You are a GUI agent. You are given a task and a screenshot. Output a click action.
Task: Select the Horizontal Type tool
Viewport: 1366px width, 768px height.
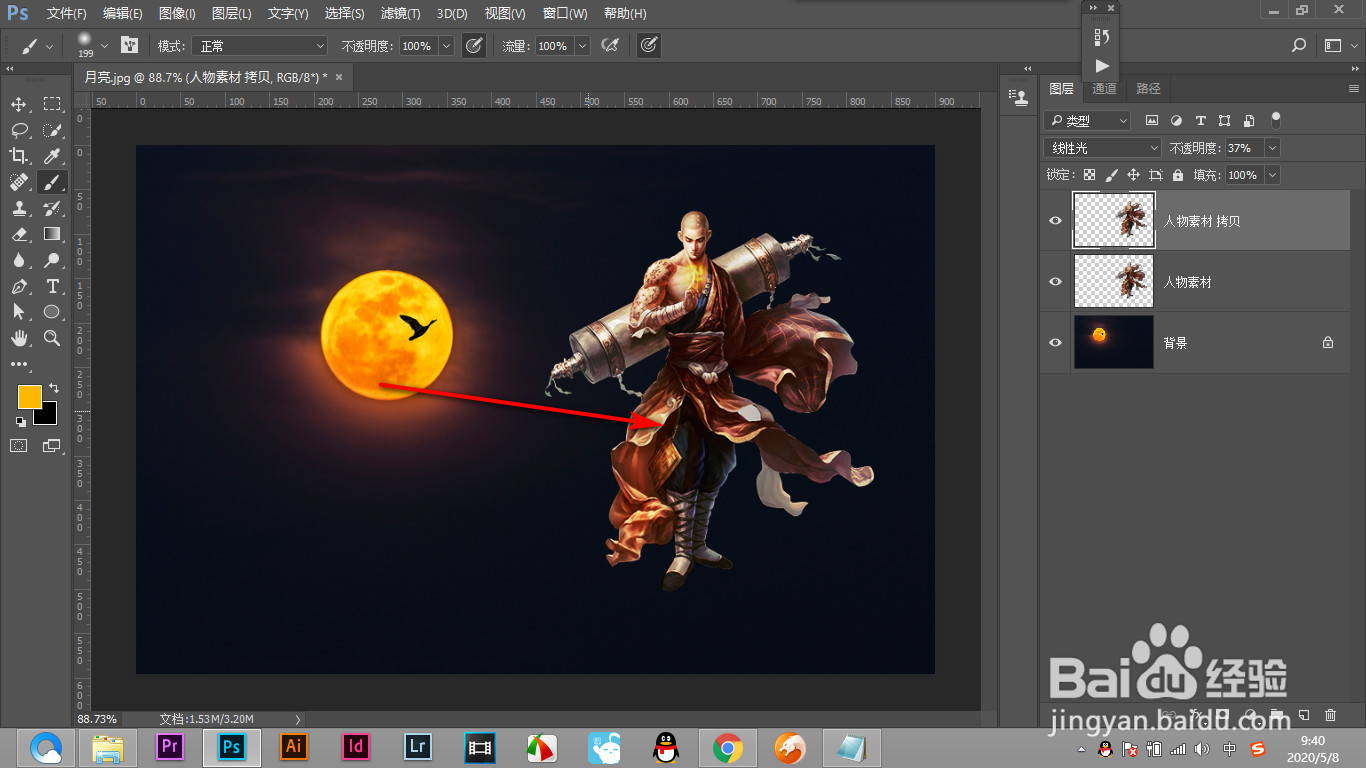tap(52, 287)
